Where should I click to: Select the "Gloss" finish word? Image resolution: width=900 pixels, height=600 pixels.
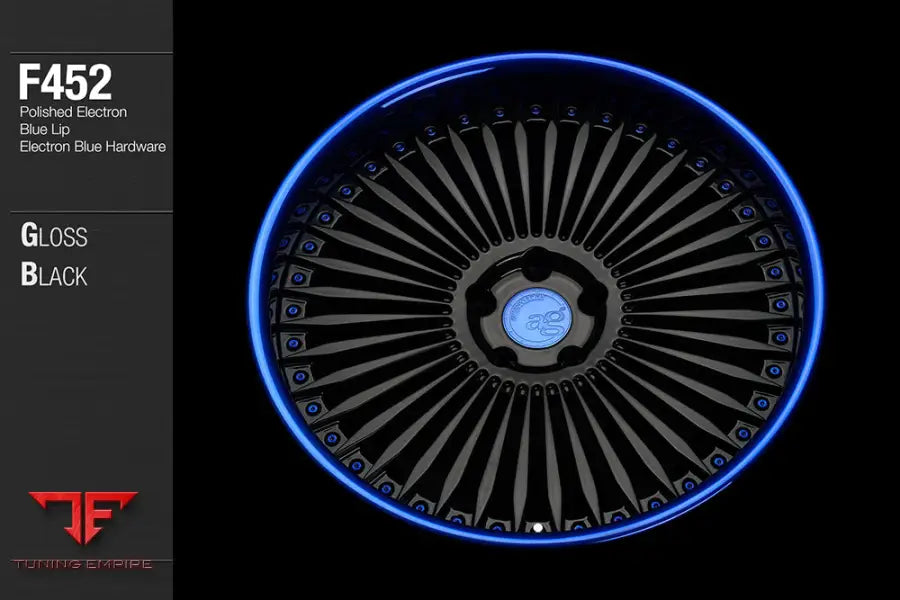click(54, 237)
